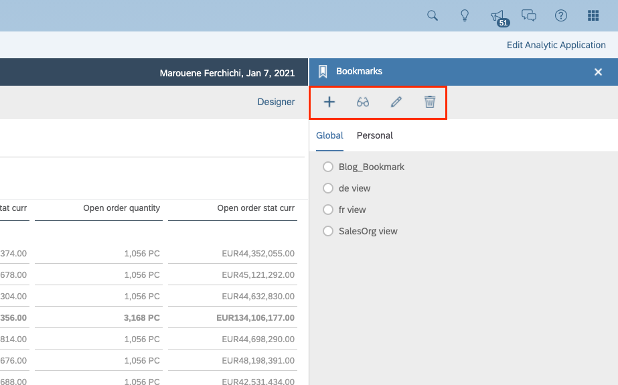Open the discussions chat icon

529,16
